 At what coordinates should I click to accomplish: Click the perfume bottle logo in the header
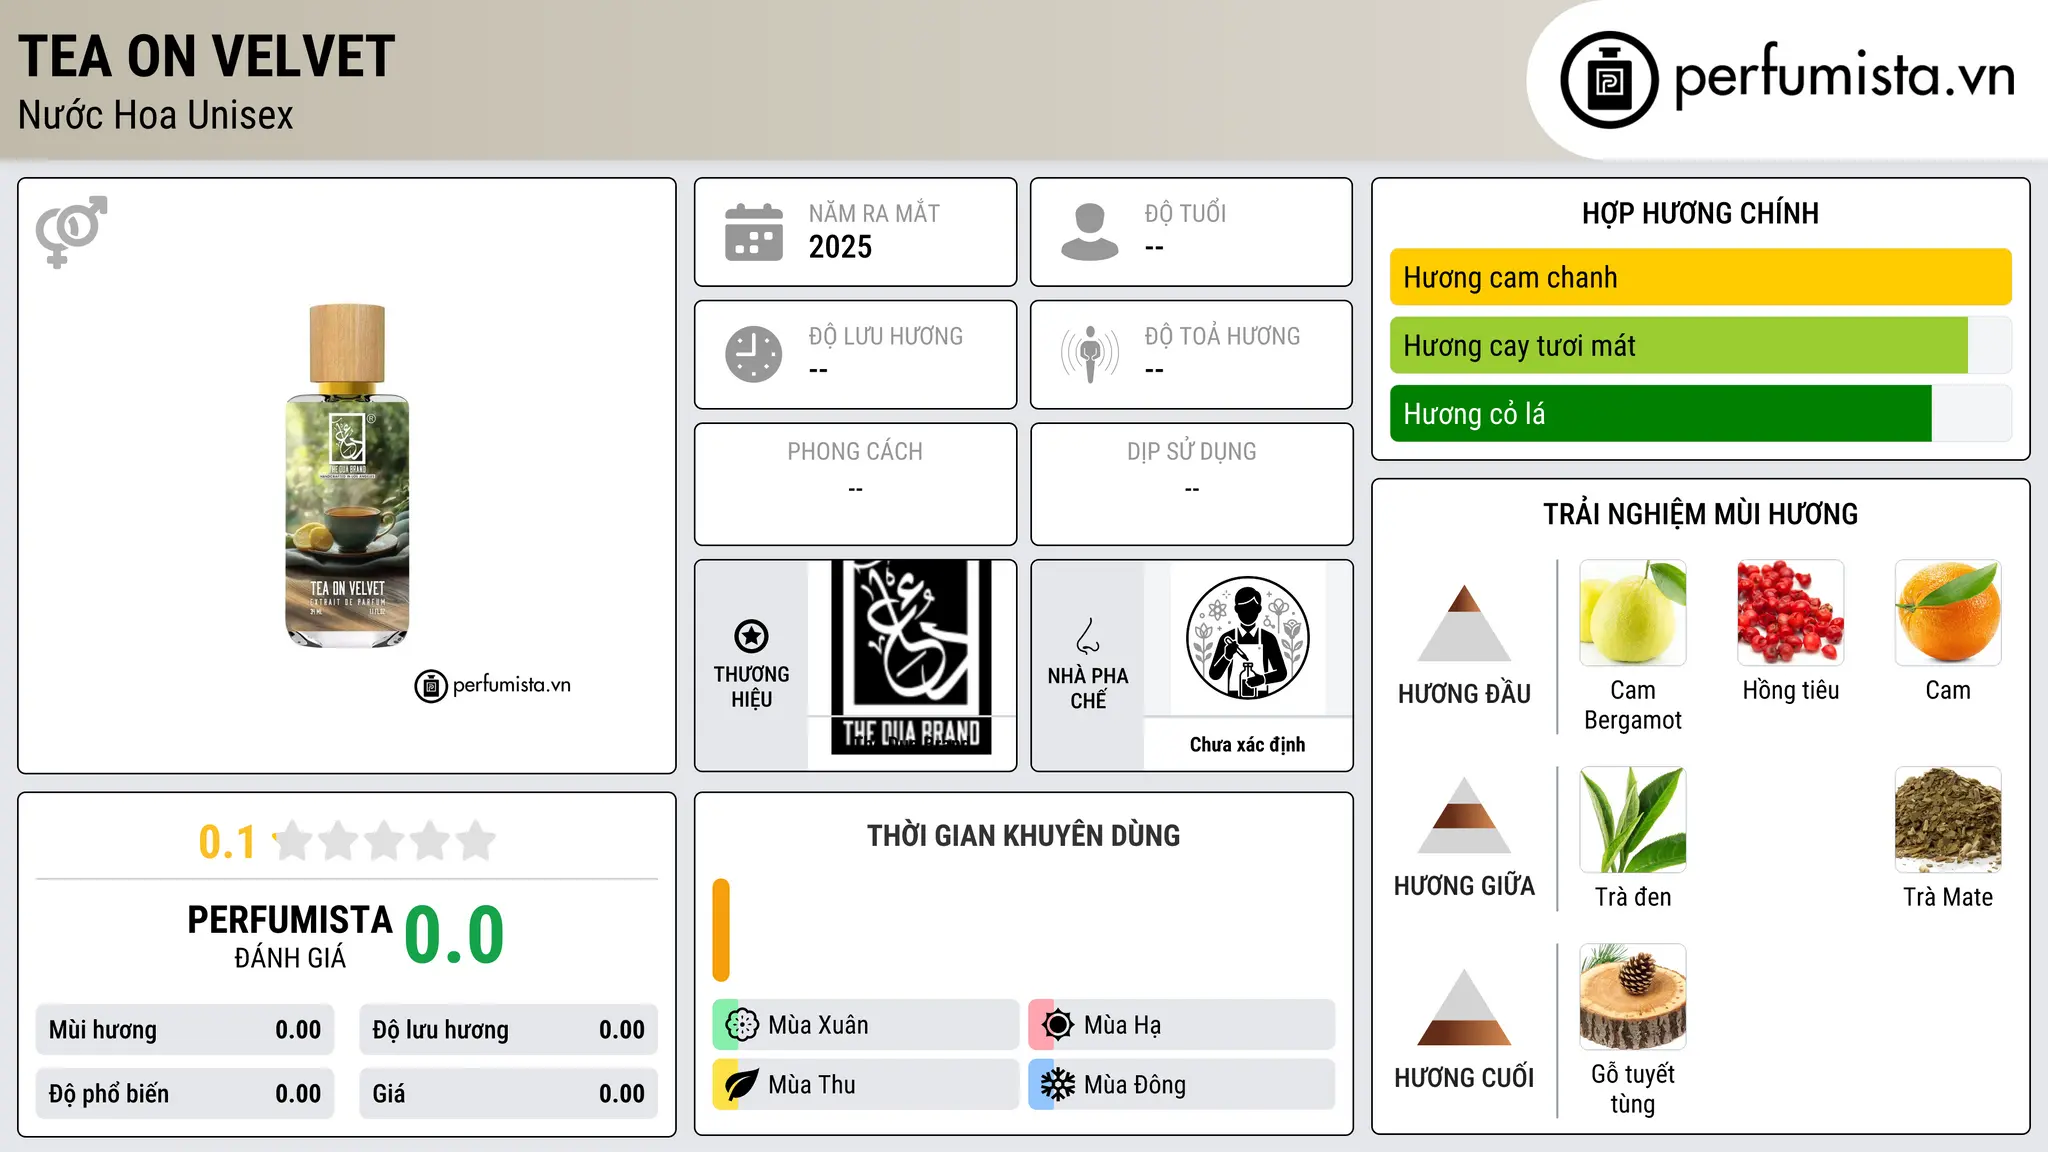tap(1609, 80)
